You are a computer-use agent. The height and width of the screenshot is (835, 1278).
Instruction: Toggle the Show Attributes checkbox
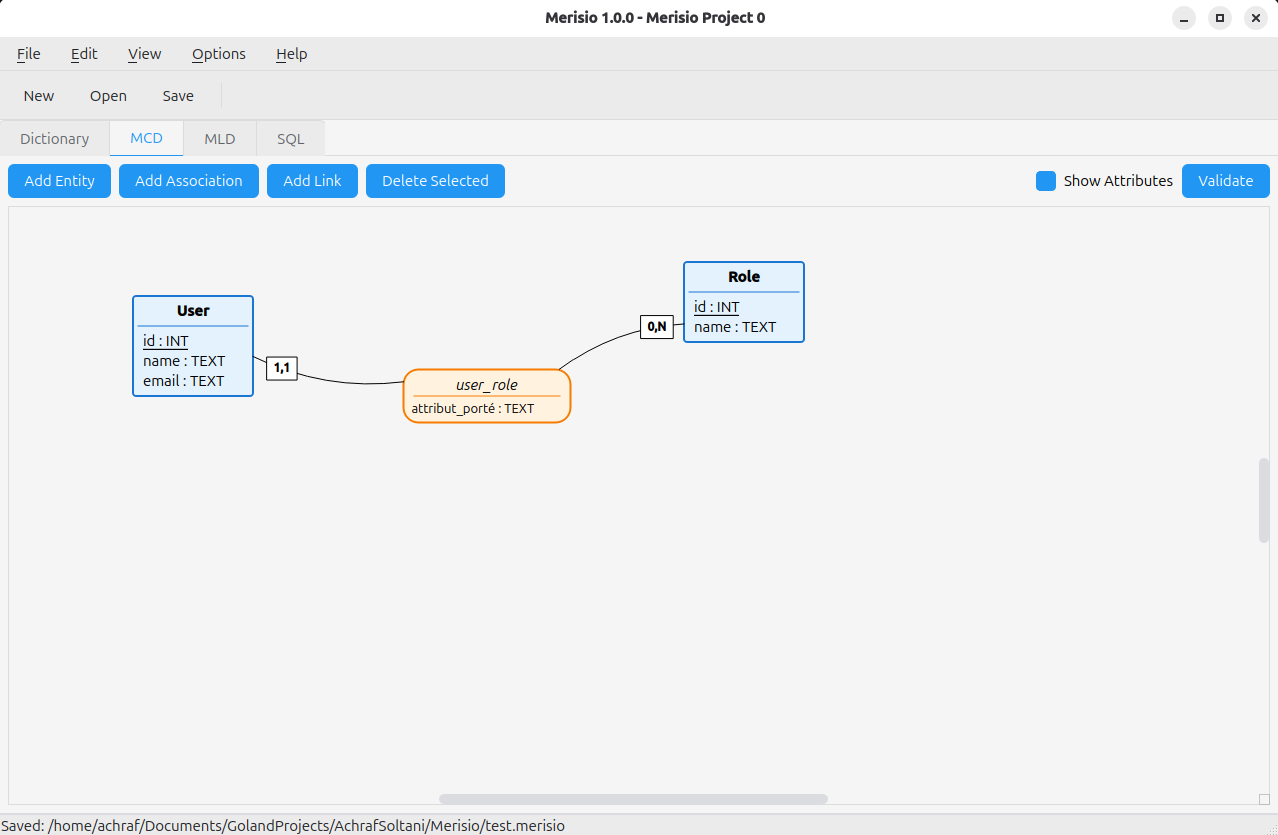pos(1046,181)
